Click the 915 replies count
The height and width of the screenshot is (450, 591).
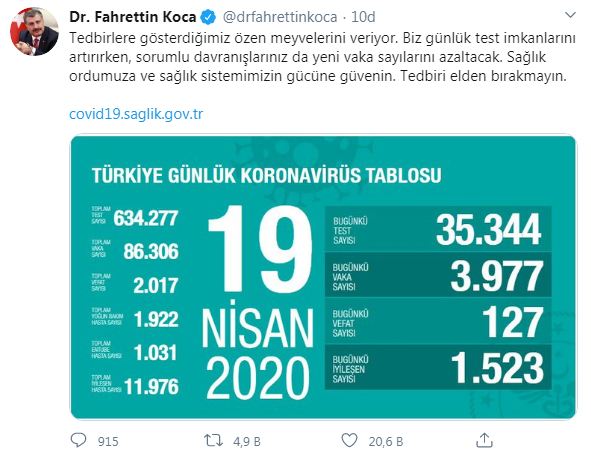click(108, 441)
